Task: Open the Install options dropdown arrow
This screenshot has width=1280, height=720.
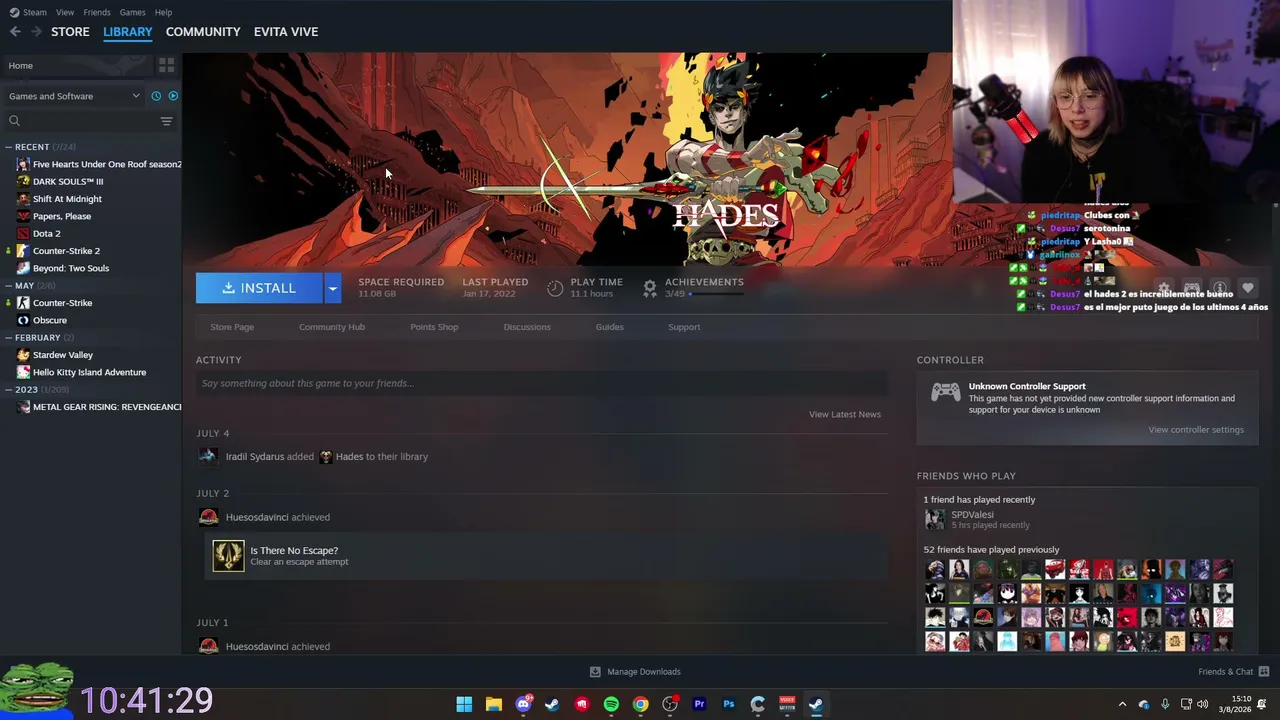Action: (333, 288)
